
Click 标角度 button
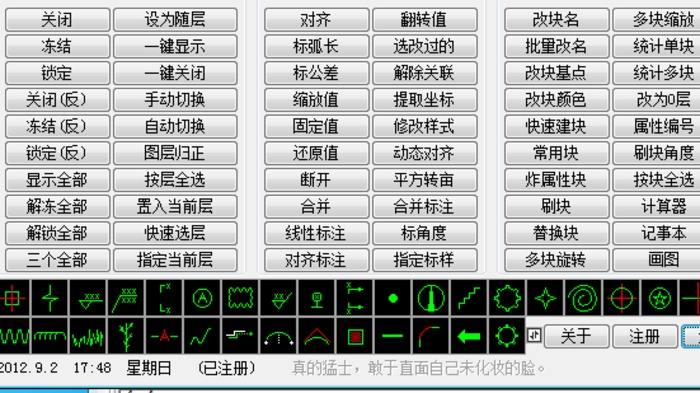tap(424, 233)
